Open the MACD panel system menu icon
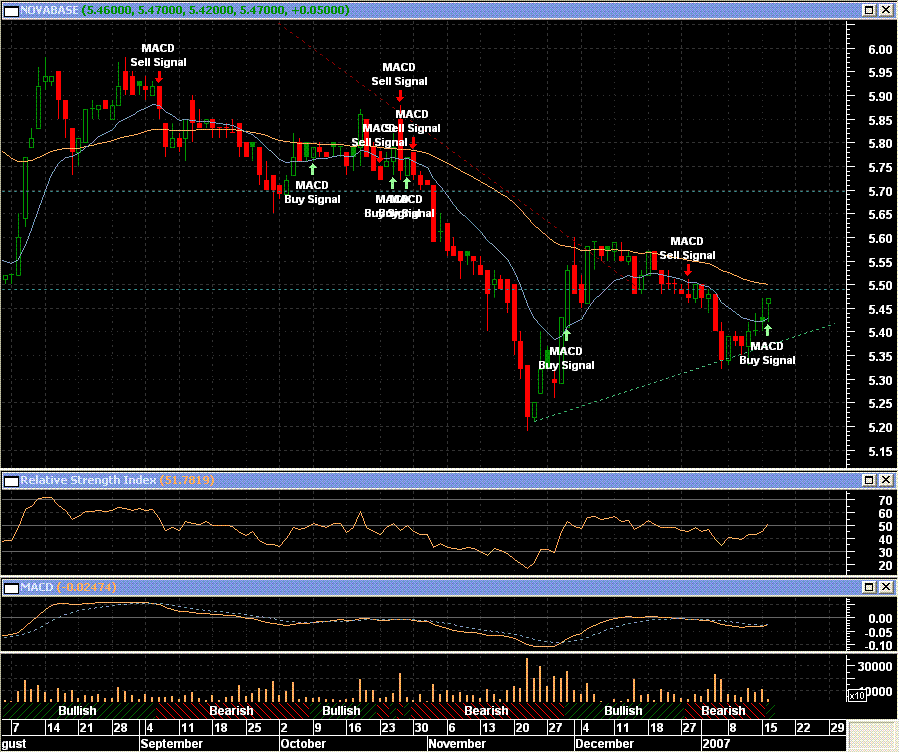This screenshot has width=899, height=752. [x=10, y=585]
